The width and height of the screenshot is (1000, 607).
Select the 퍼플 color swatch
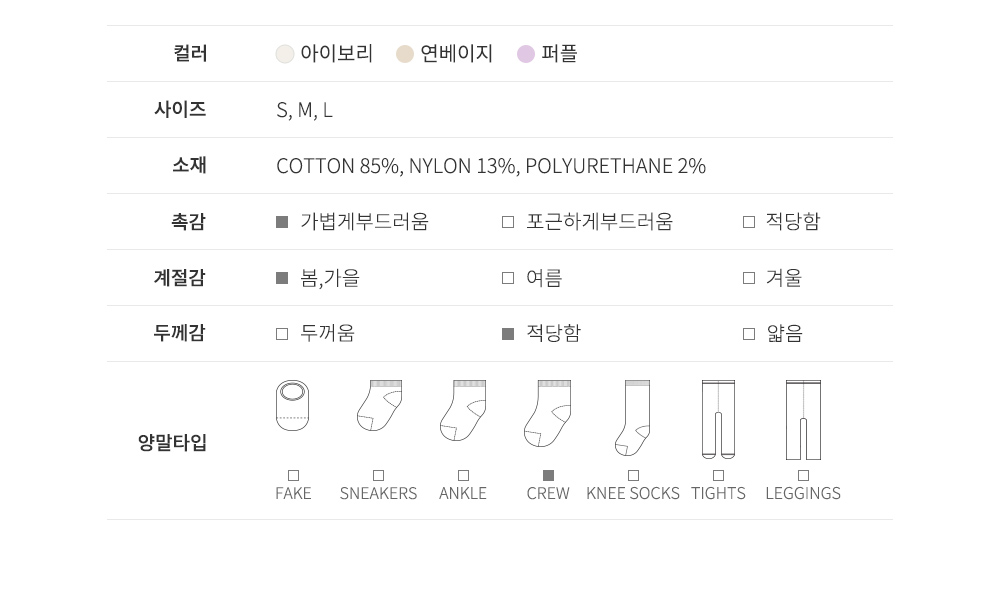(x=526, y=54)
